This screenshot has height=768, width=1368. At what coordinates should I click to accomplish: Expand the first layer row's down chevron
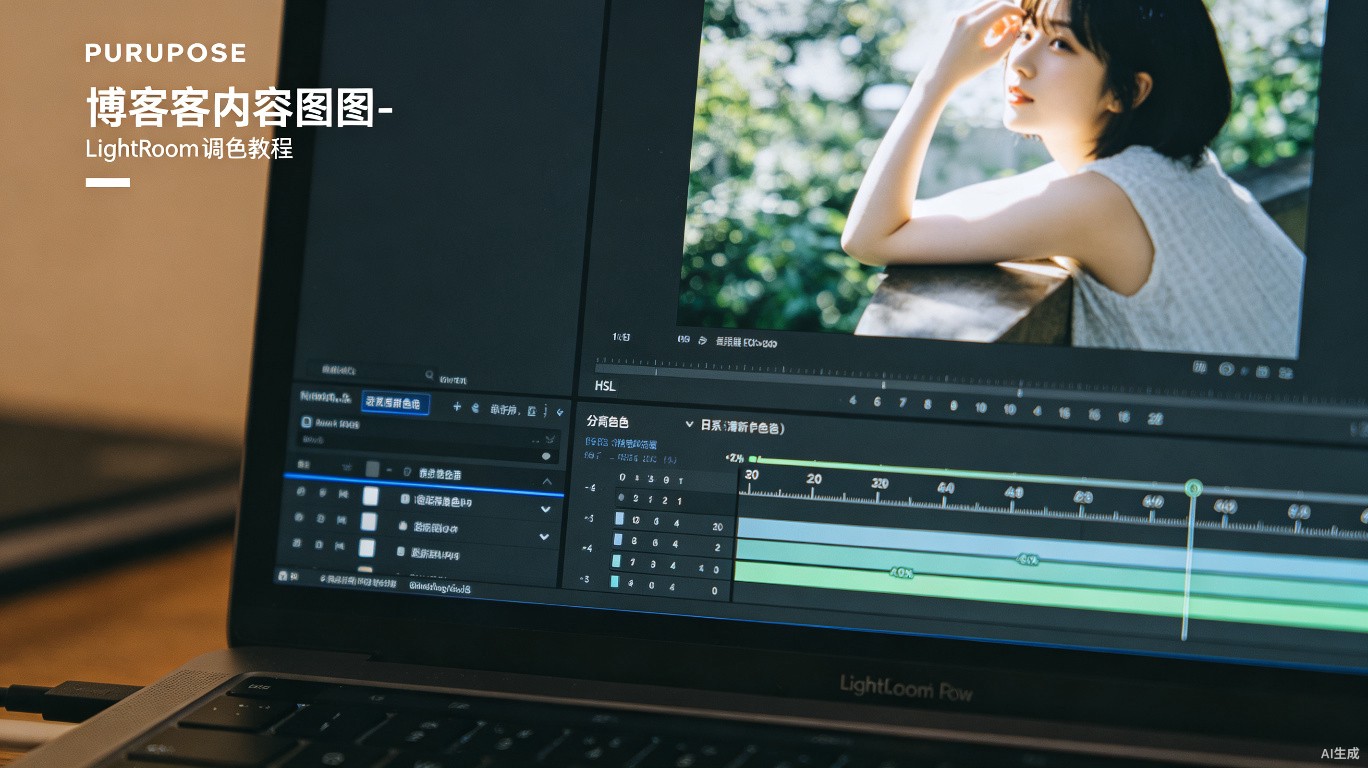click(x=546, y=509)
